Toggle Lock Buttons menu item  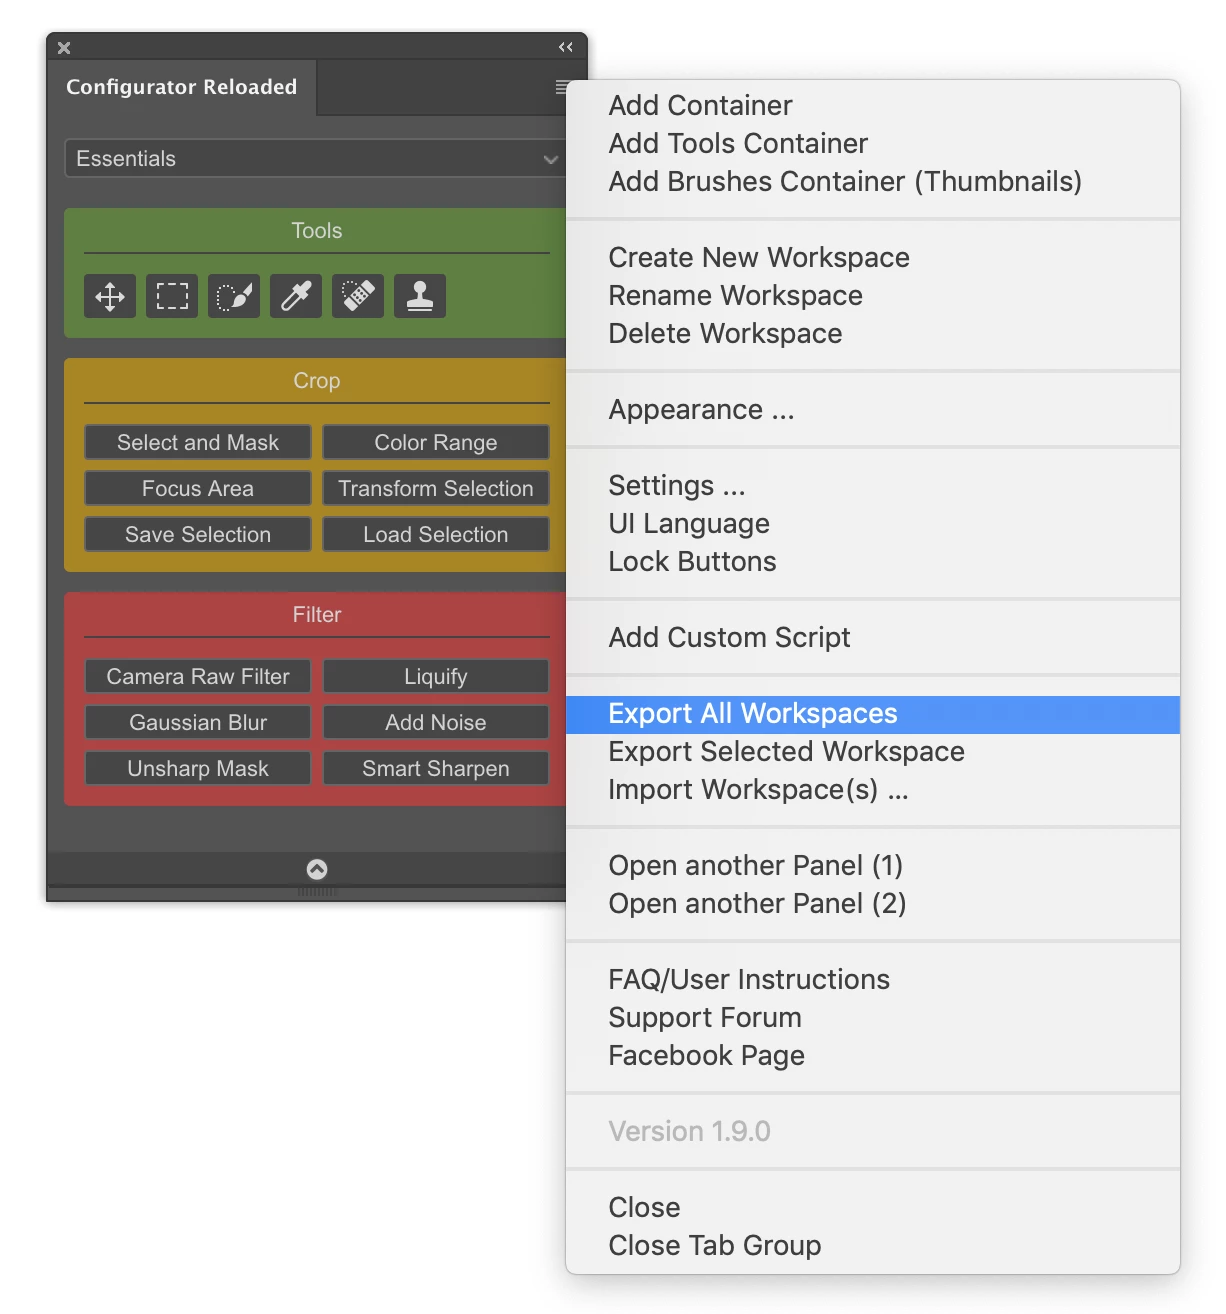pos(873,561)
